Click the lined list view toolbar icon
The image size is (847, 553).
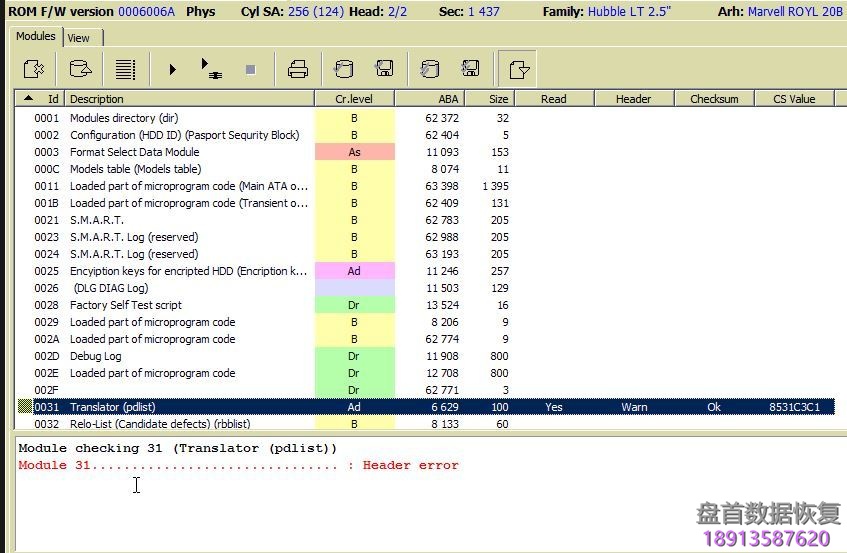tap(125, 69)
